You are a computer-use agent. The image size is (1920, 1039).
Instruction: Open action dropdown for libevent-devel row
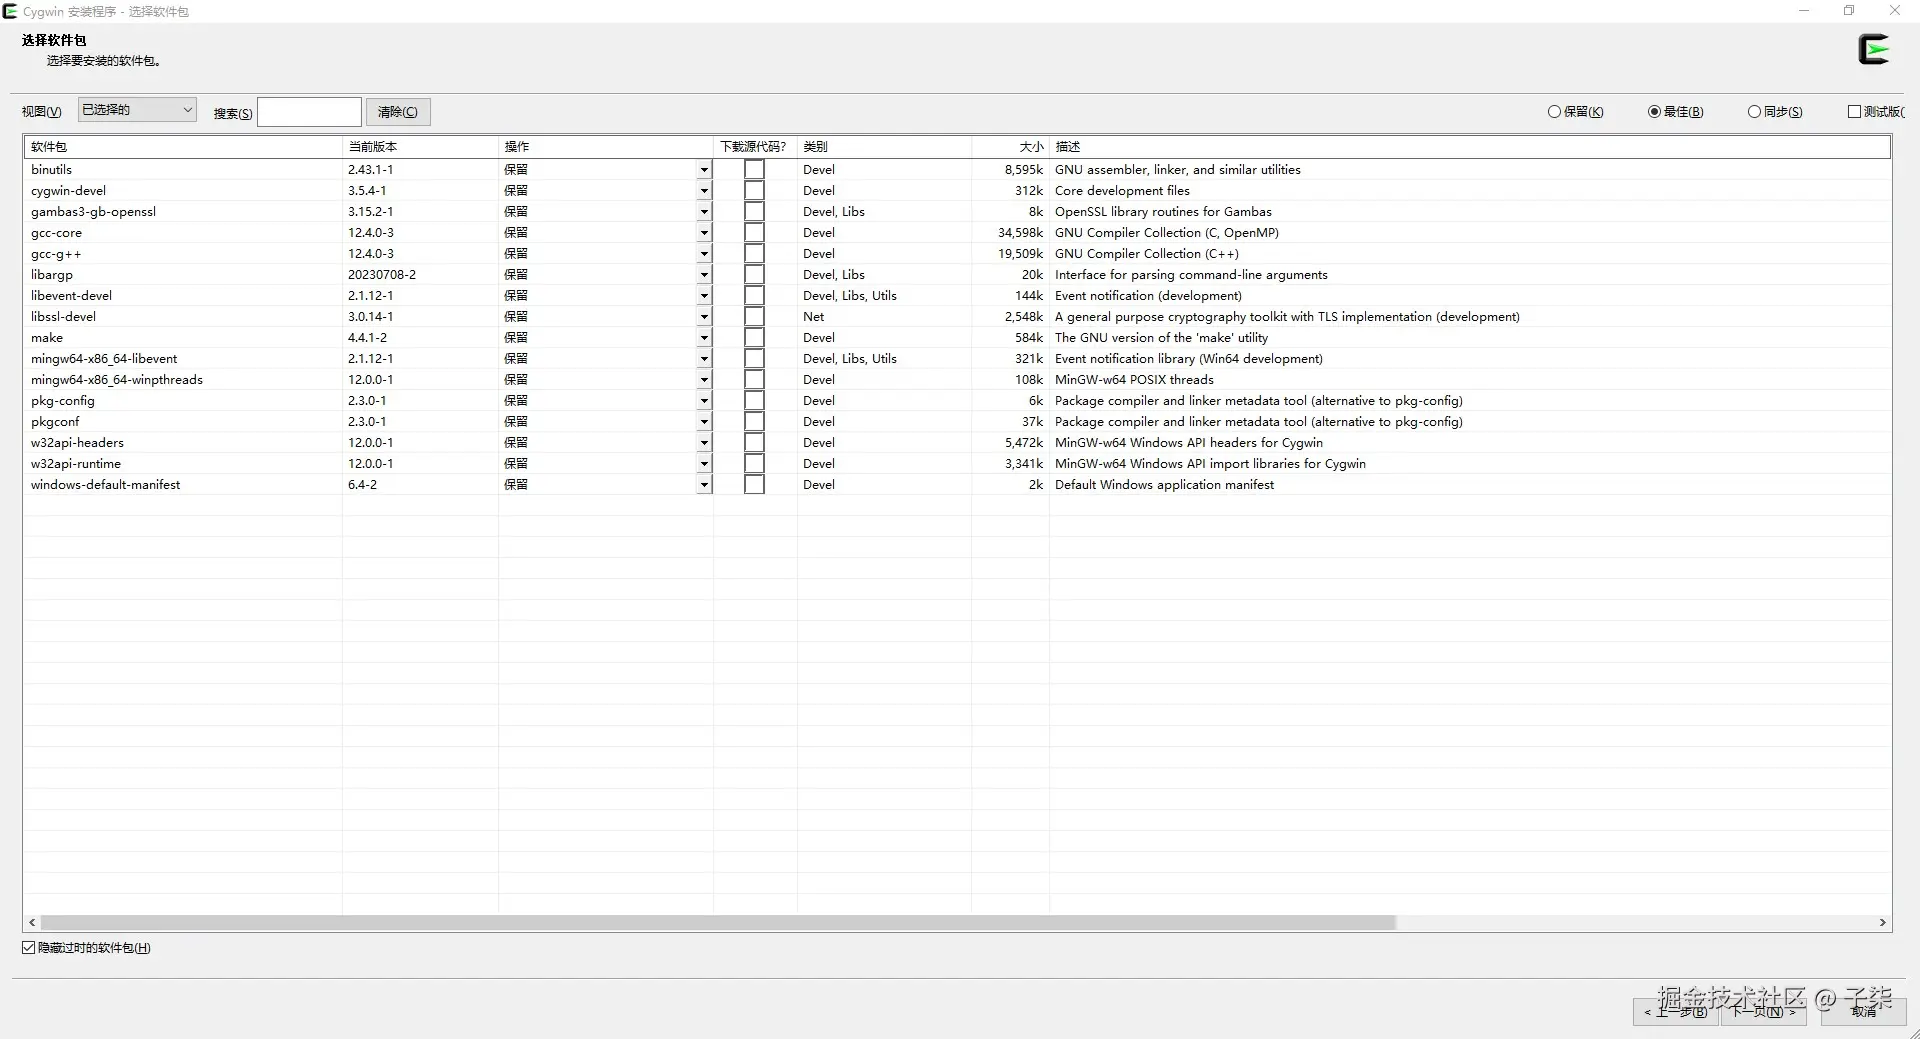704,296
